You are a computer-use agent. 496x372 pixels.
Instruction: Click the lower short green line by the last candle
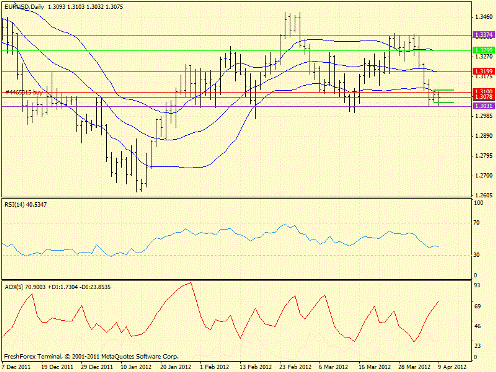[444, 102]
